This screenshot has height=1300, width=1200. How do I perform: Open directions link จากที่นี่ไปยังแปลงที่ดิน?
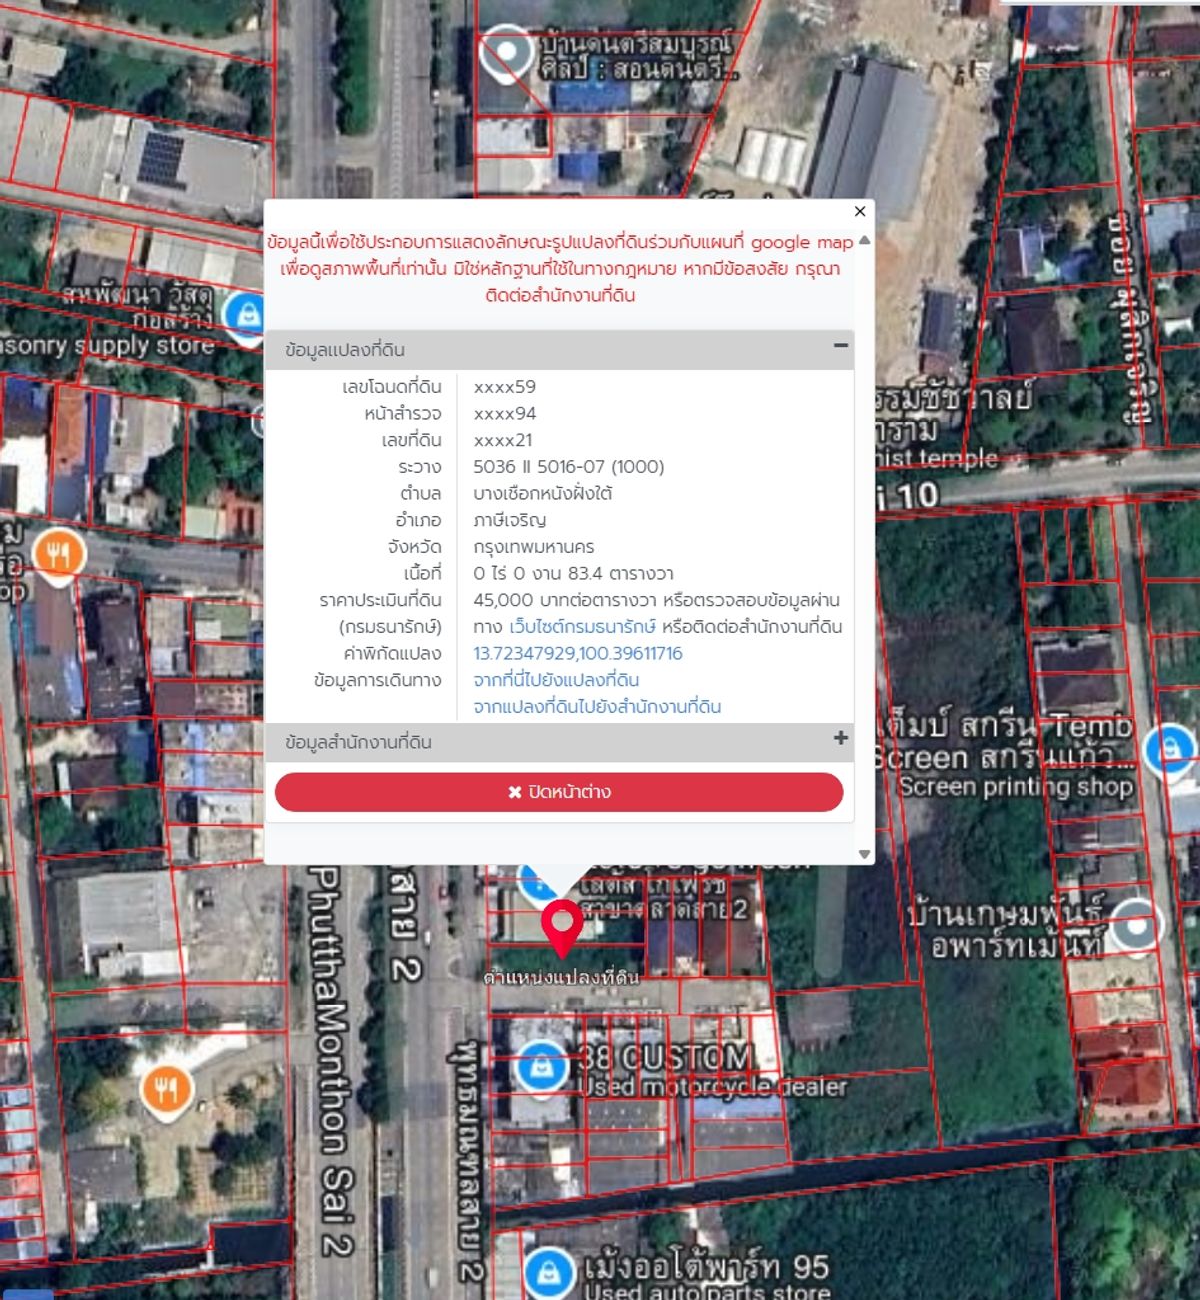556,680
